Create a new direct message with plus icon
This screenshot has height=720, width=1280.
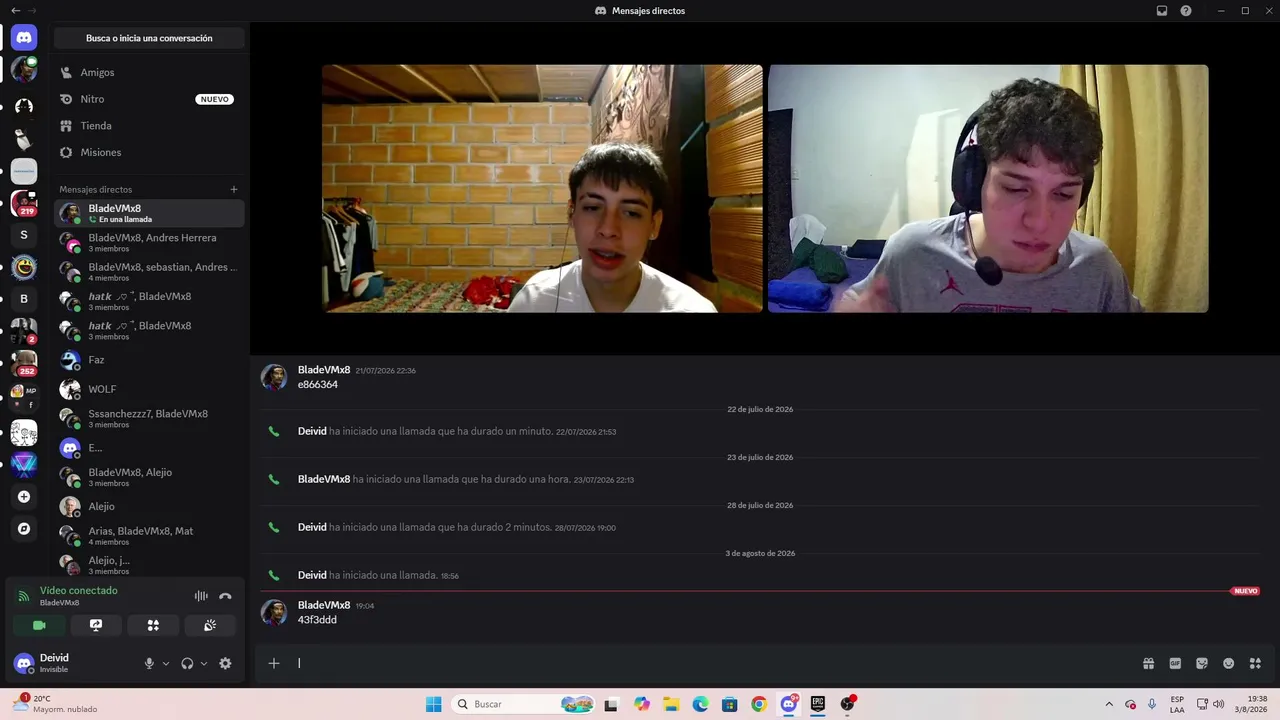[x=234, y=189]
